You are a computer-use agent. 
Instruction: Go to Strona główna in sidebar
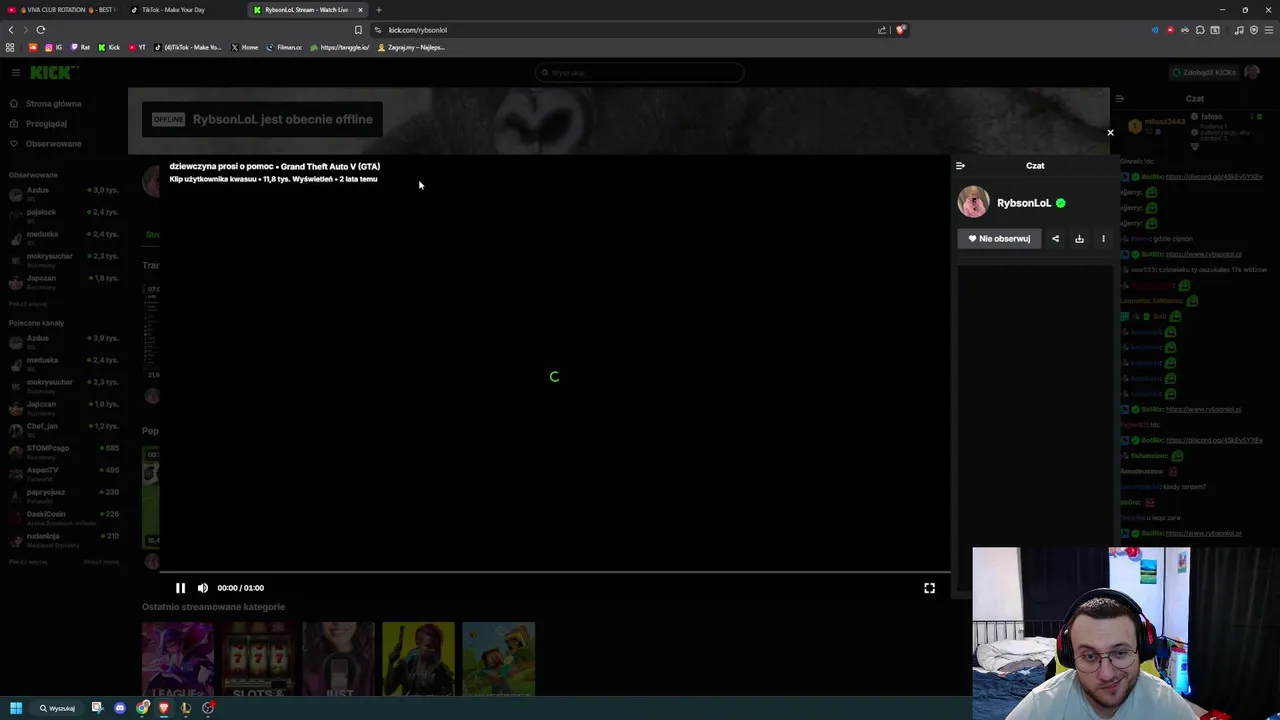53,104
